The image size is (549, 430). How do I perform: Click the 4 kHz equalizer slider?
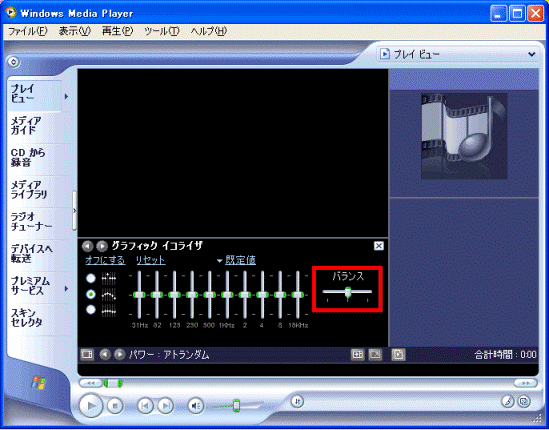pyautogui.click(x=262, y=295)
